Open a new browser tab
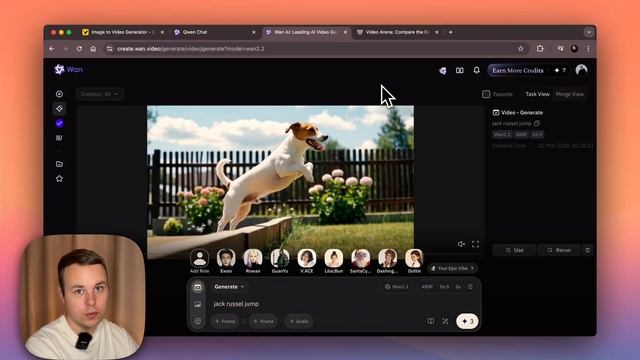640x360 pixels. [451, 32]
